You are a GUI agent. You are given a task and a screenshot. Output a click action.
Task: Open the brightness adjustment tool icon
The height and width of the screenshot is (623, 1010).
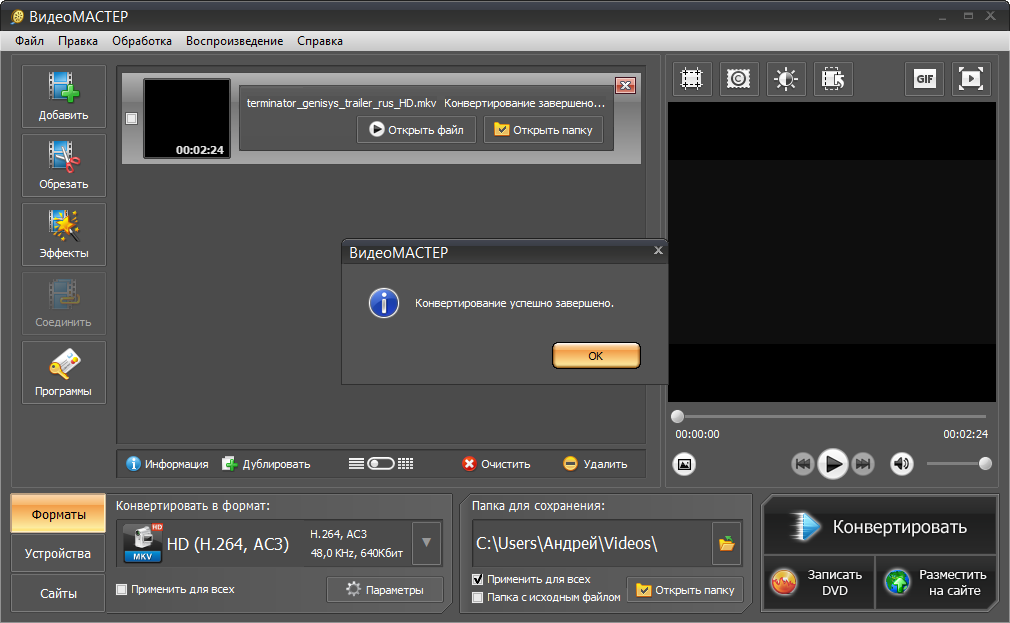click(786, 79)
